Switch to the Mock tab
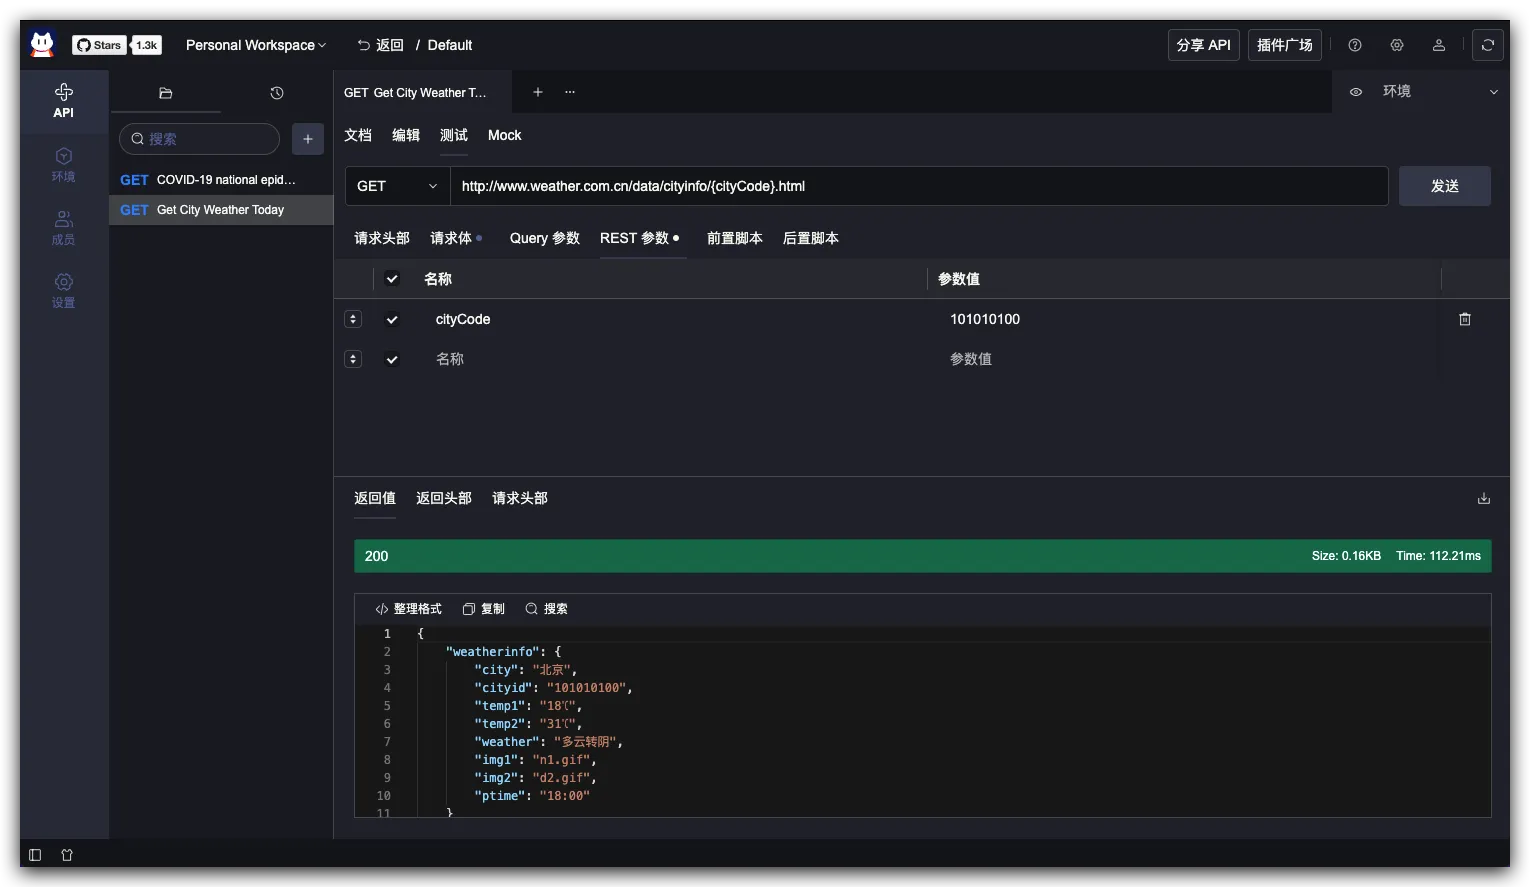1530x887 pixels. 504,135
